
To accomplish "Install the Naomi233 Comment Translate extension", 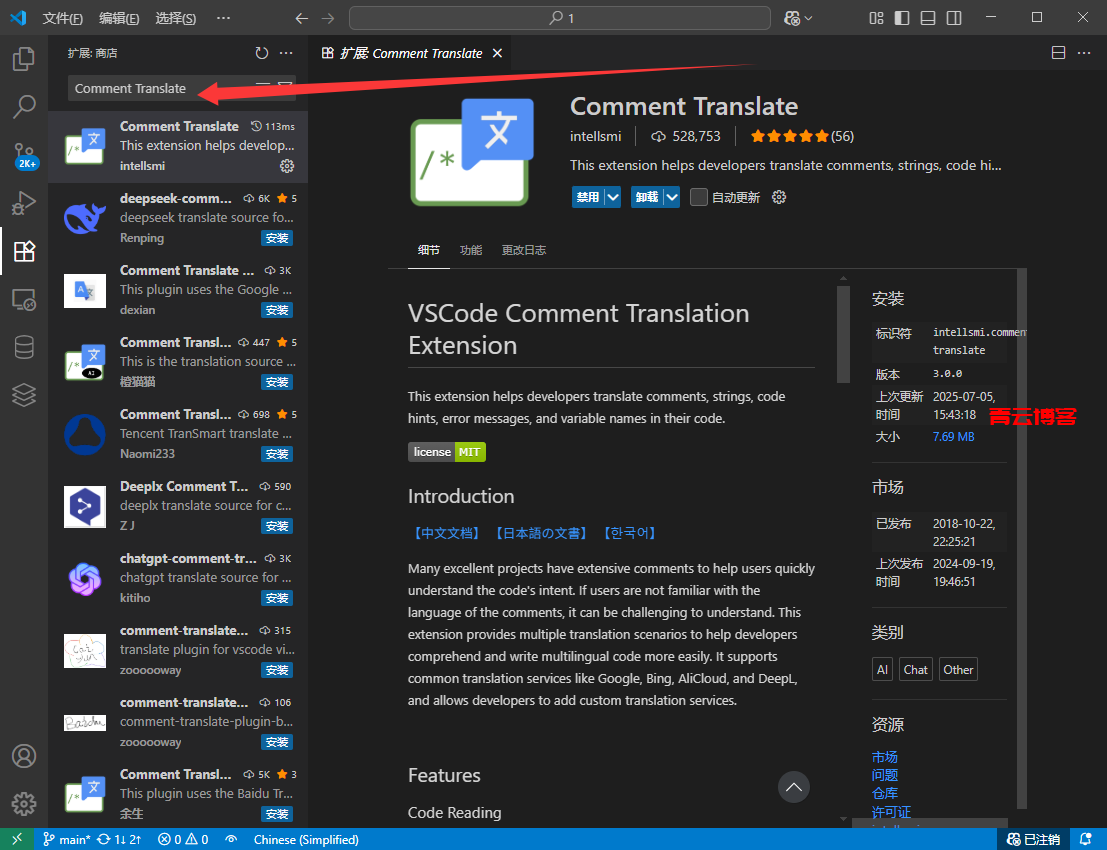I will point(277,454).
